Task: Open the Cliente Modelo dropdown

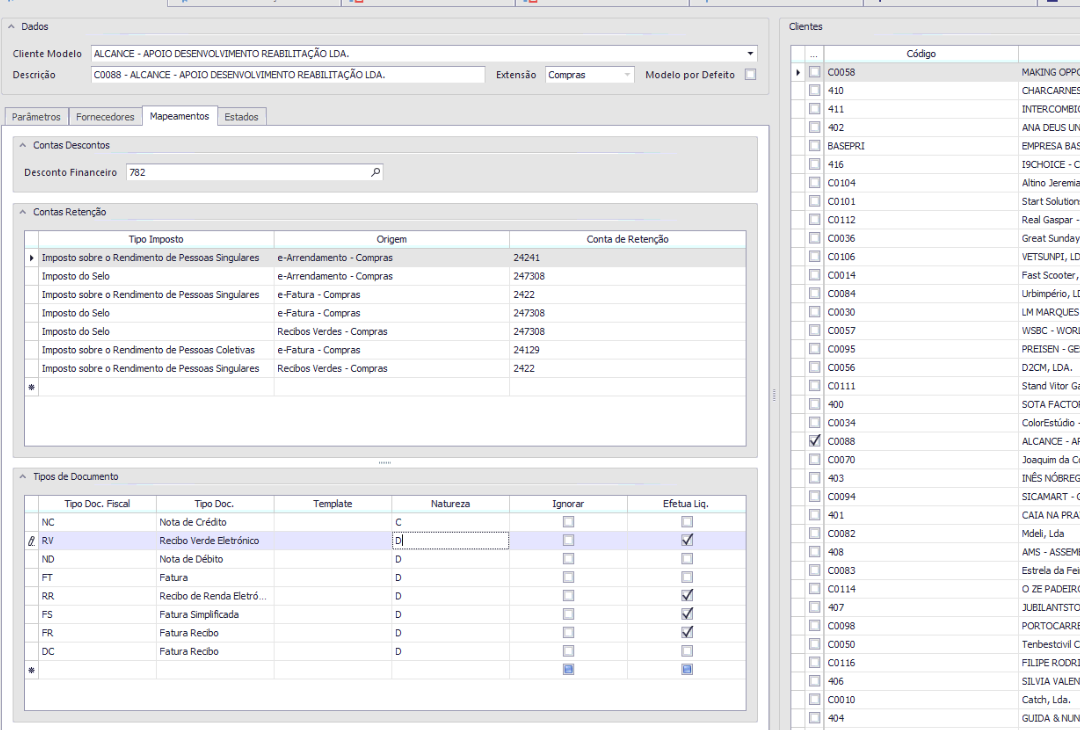Action: [750, 53]
